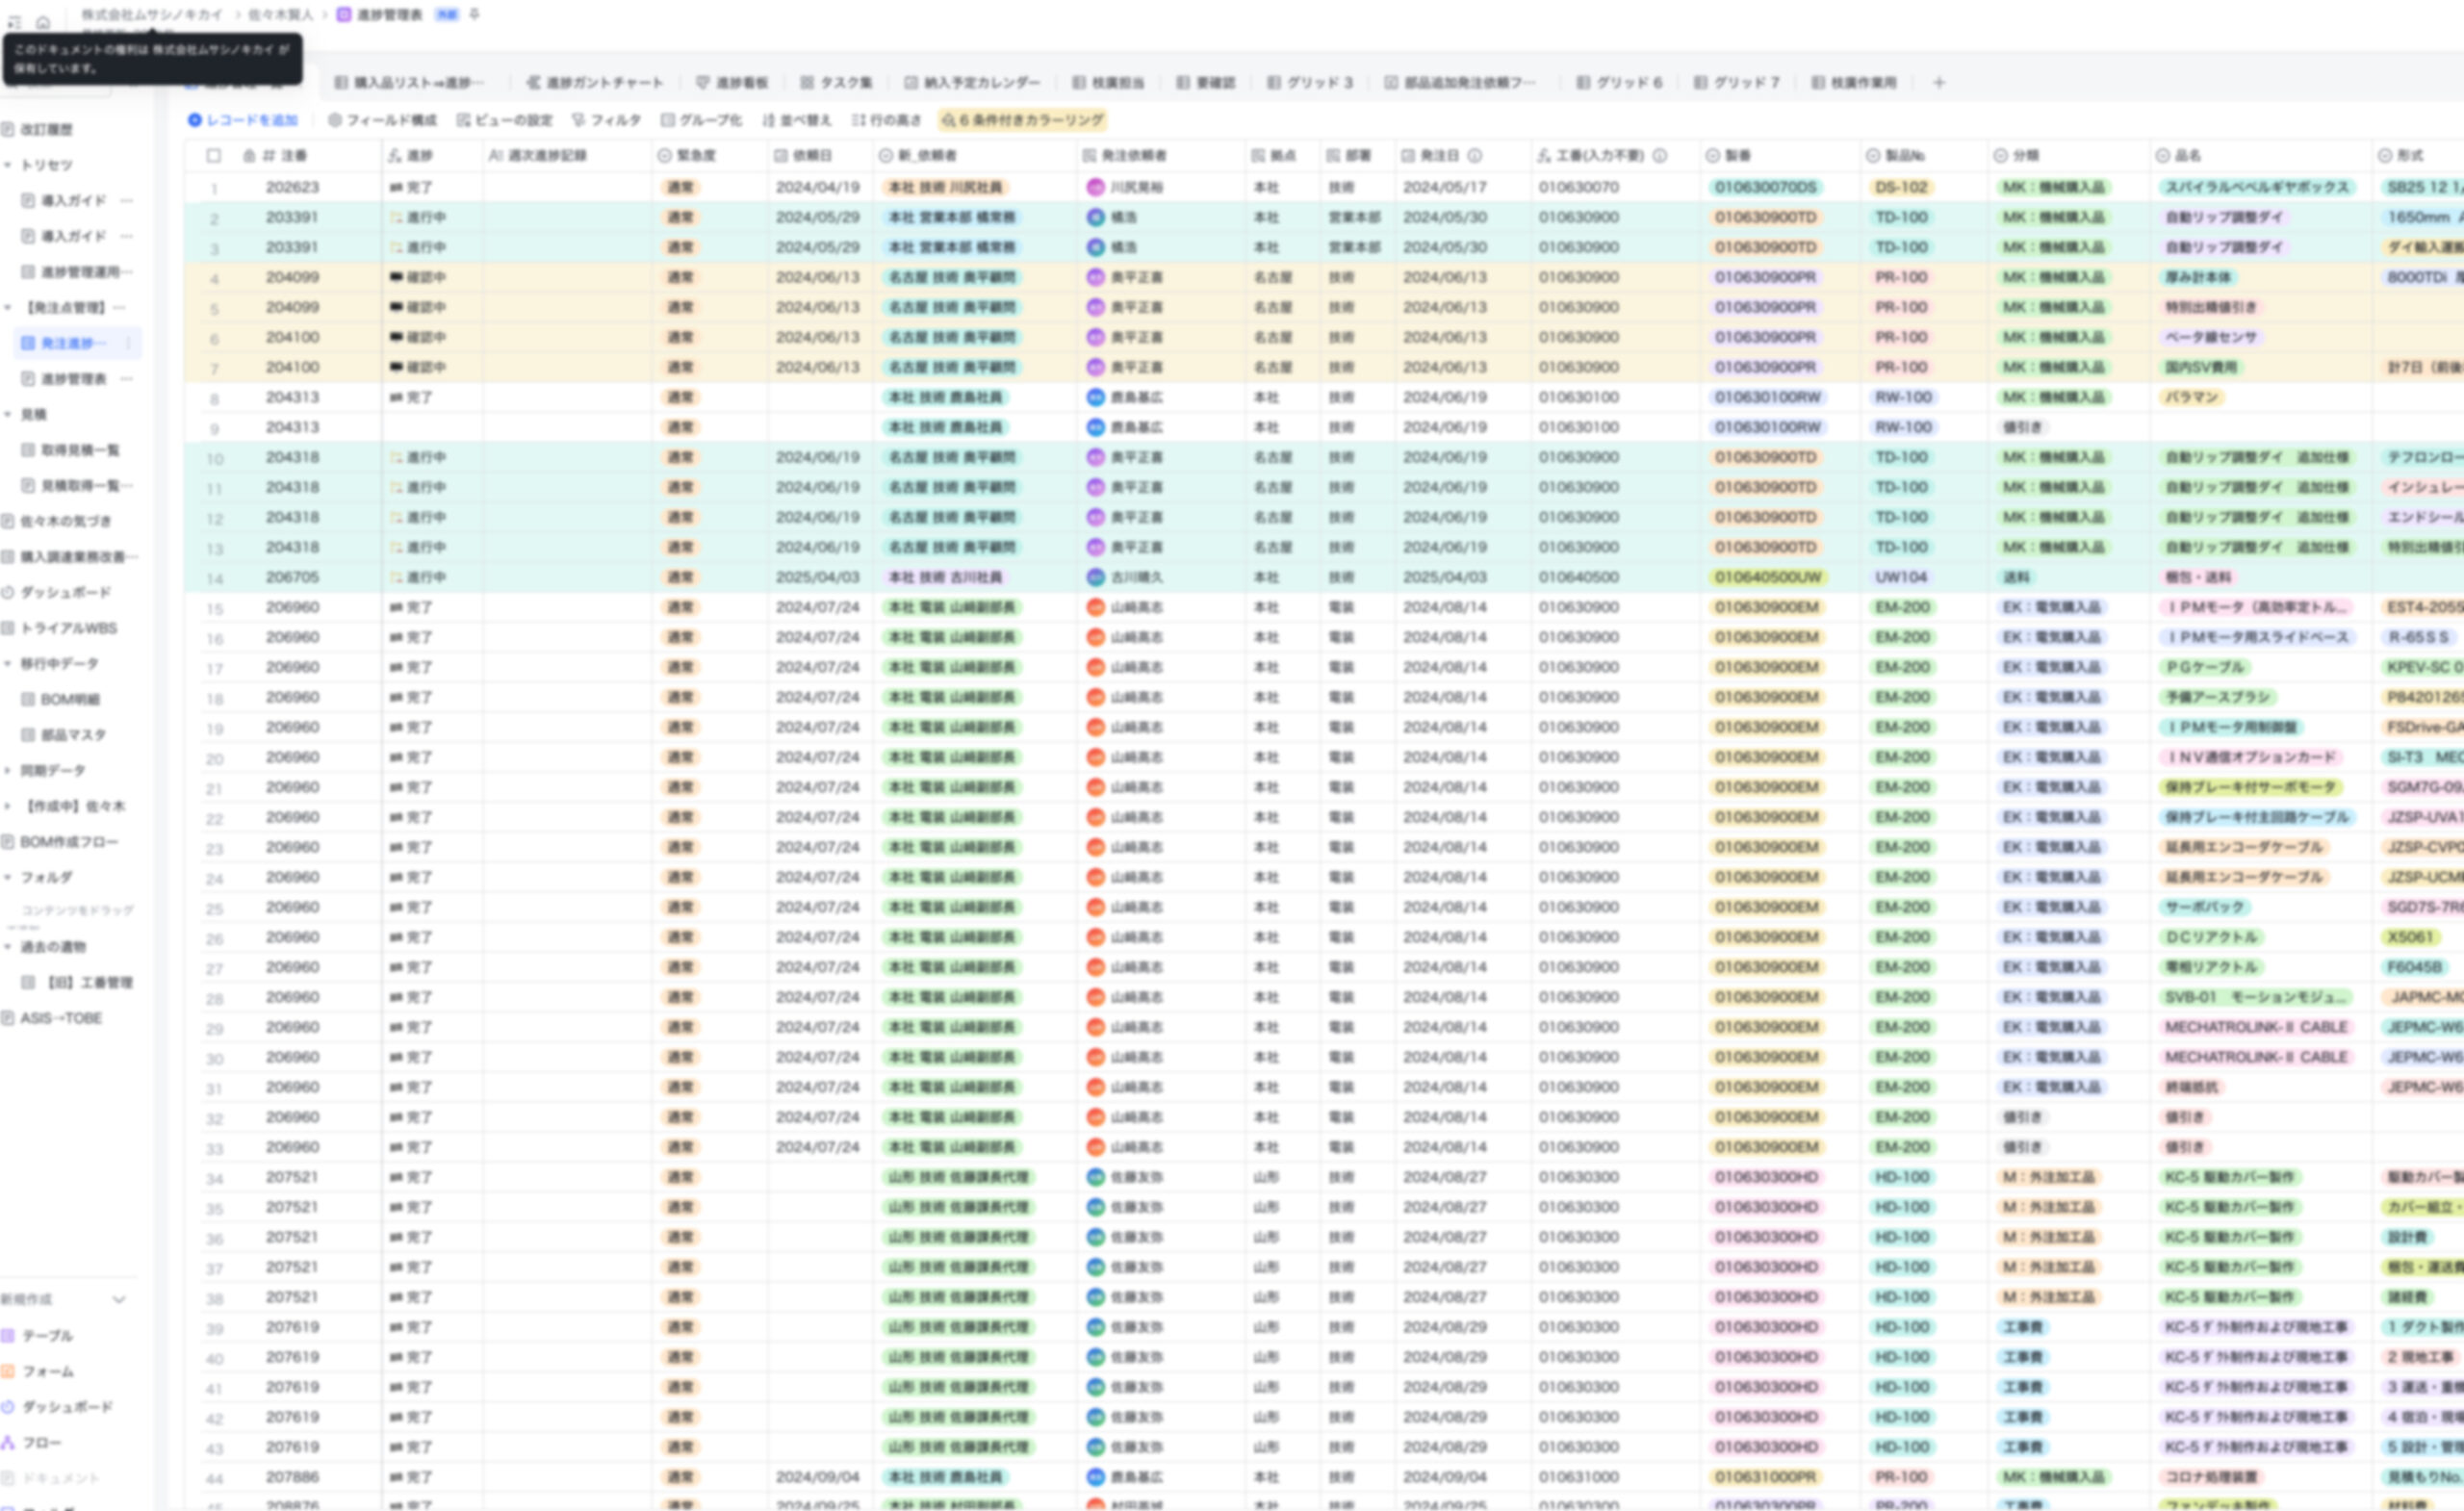
Task: Click the 株式会社ムサシノキカイ breadcrumb link
Action: coord(152,15)
